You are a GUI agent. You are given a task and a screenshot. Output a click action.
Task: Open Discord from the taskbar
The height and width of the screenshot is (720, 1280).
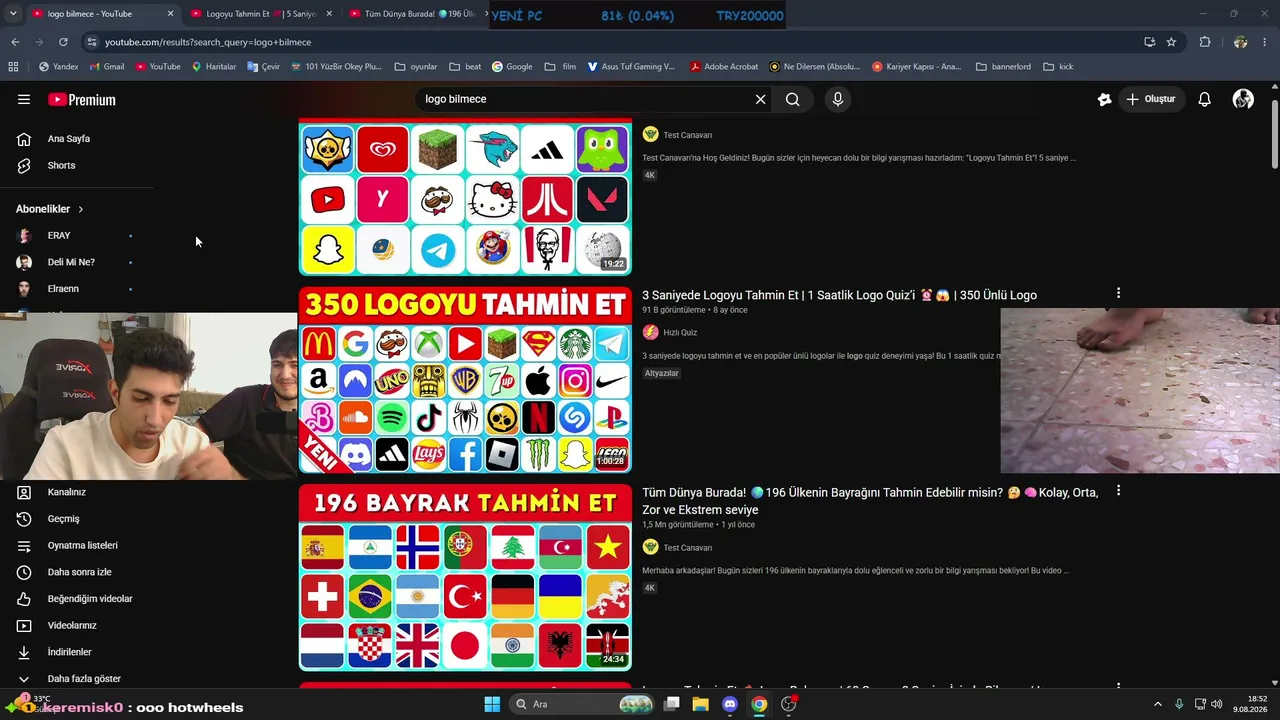coord(730,704)
